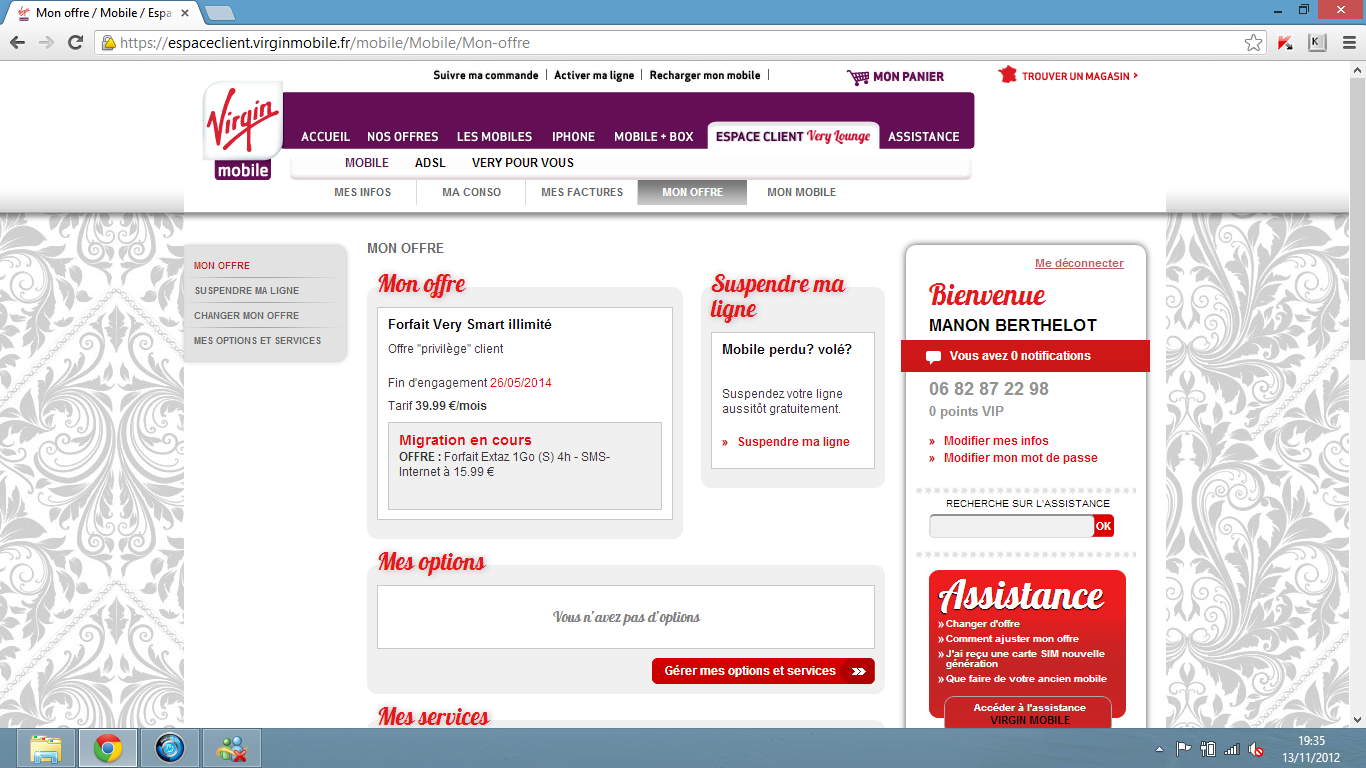Screen dimensions: 1366x768
Task: Click the assistance search input field
Action: [x=1011, y=526]
